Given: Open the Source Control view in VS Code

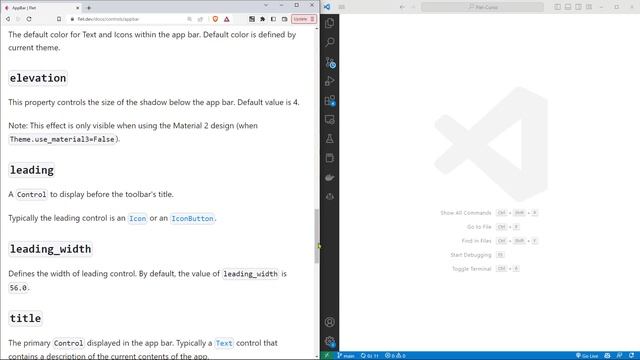Looking at the screenshot, I should click(330, 62).
